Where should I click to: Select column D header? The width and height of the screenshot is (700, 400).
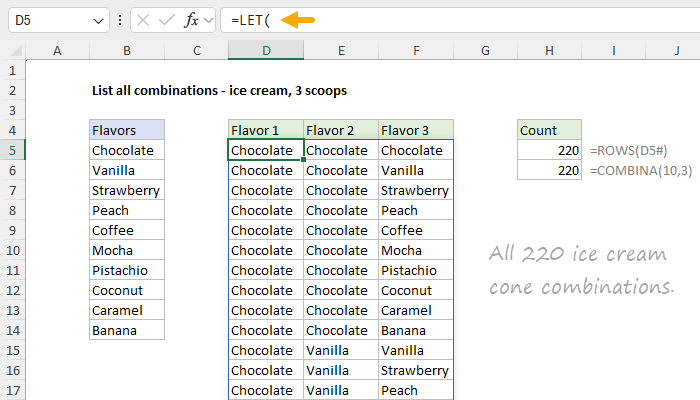tap(266, 50)
